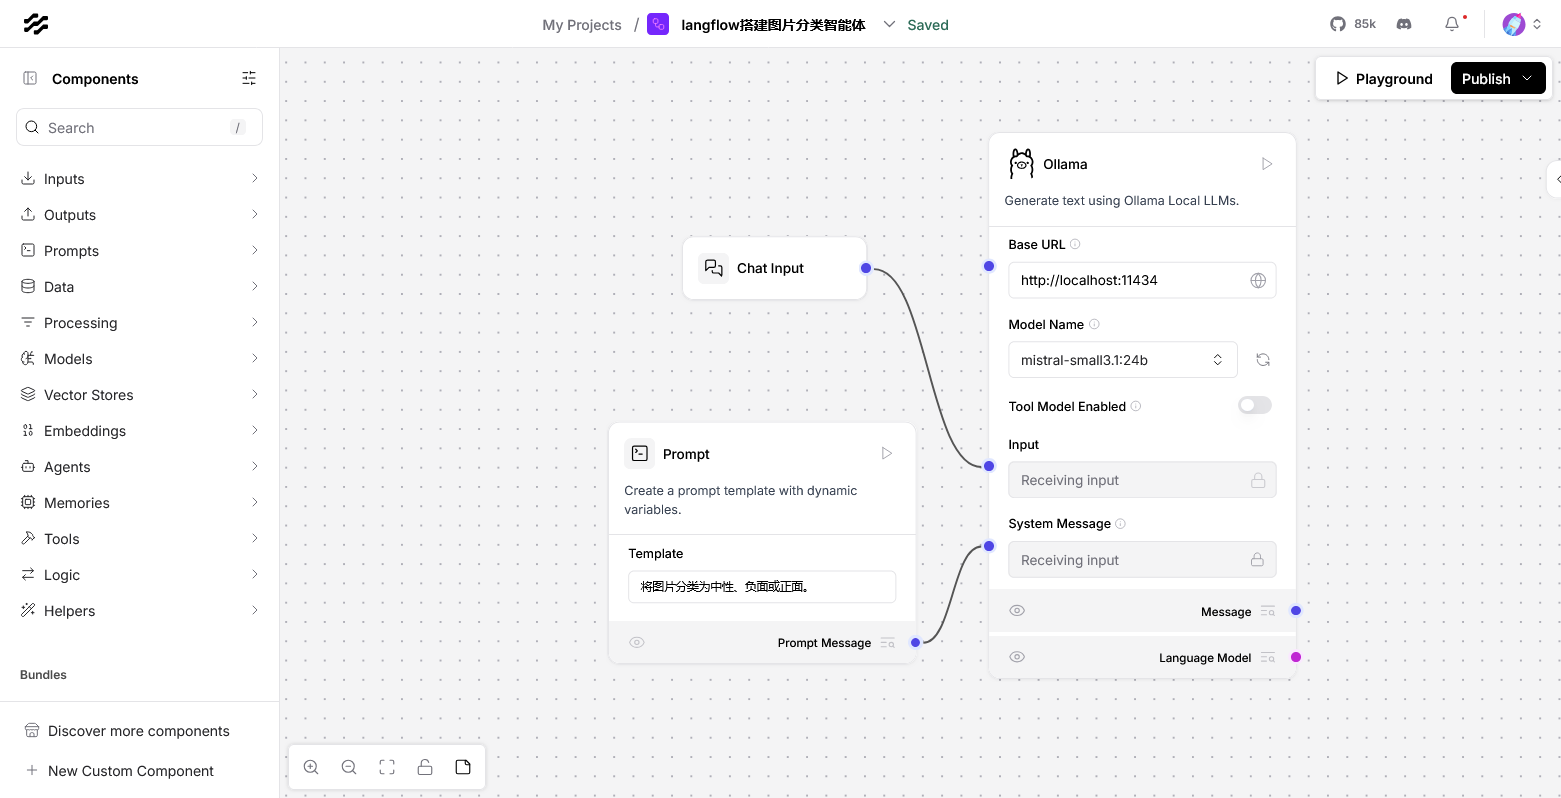Open the Prompt Template text field

click(762, 587)
